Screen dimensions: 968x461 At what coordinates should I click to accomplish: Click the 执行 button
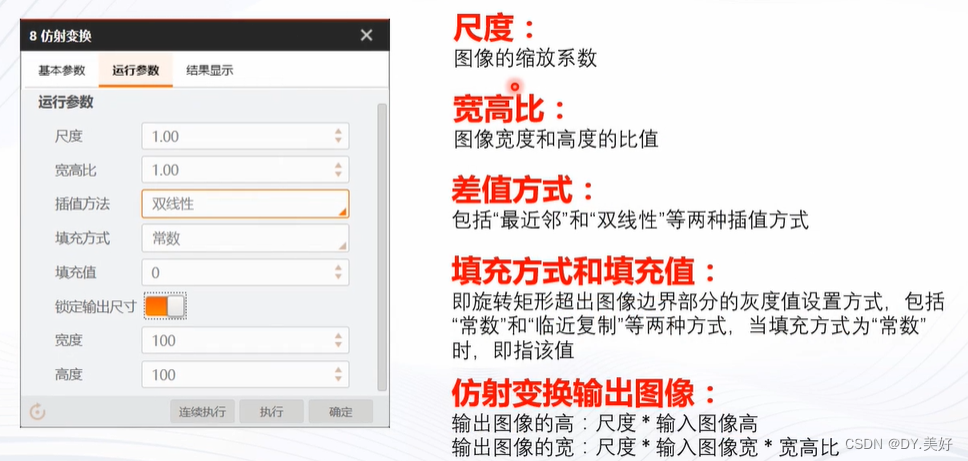(x=272, y=412)
